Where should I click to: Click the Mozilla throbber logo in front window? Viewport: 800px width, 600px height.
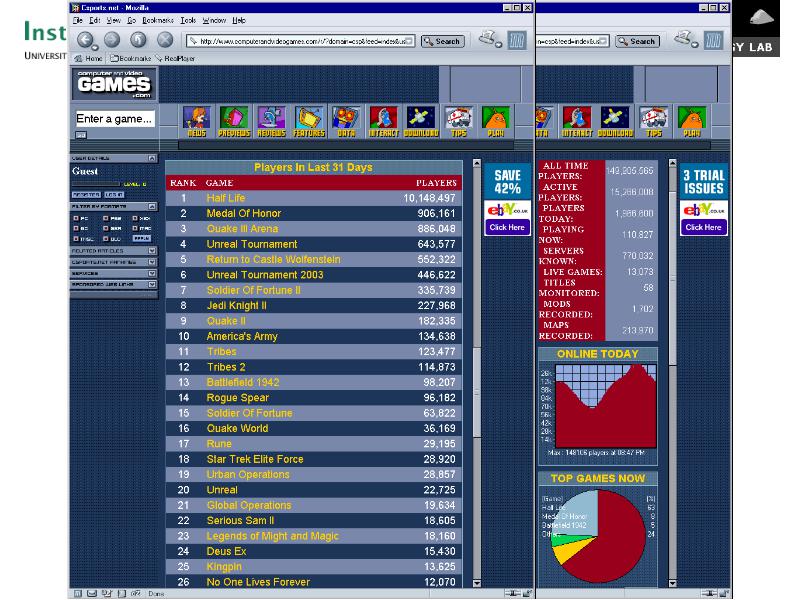517,40
